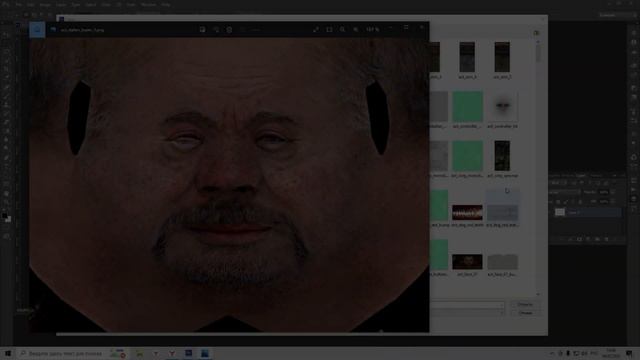Click the down arrow of the file dialog scrollbar

[x=538, y=294]
